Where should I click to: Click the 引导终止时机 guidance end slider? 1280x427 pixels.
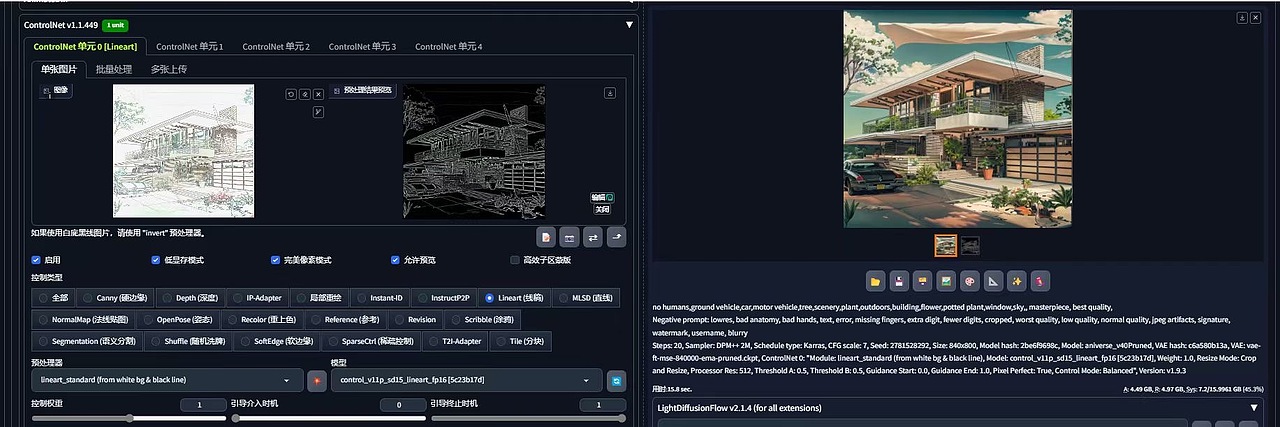coord(529,419)
